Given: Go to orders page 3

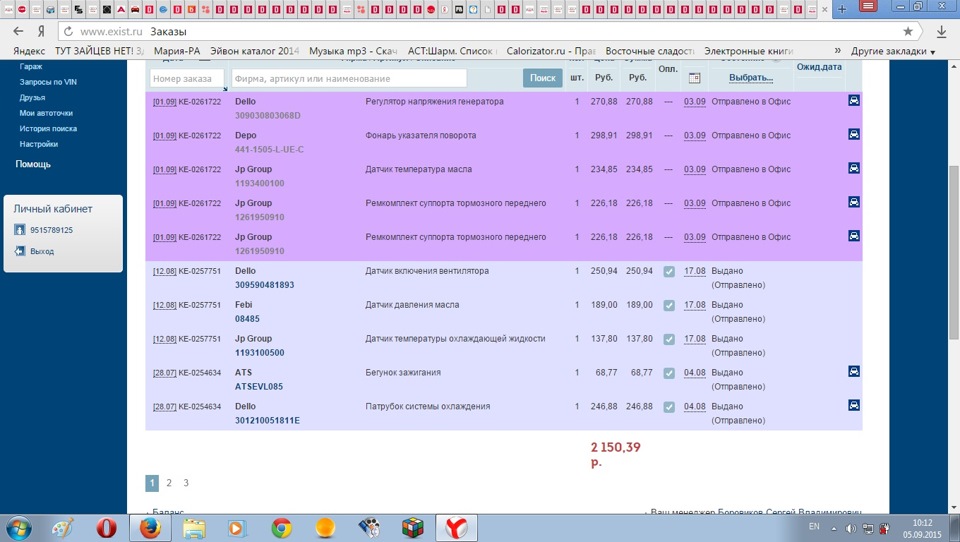Looking at the screenshot, I should pyautogui.click(x=186, y=483).
